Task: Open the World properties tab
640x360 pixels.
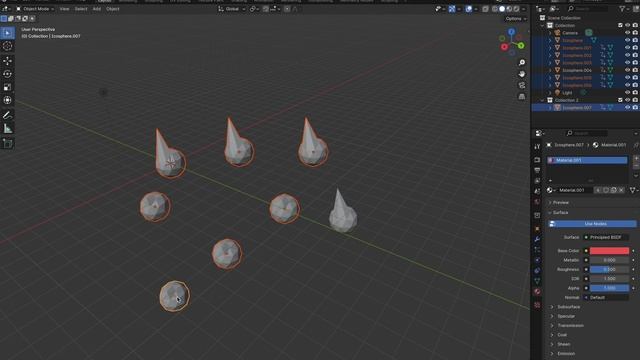Action: 537,202
